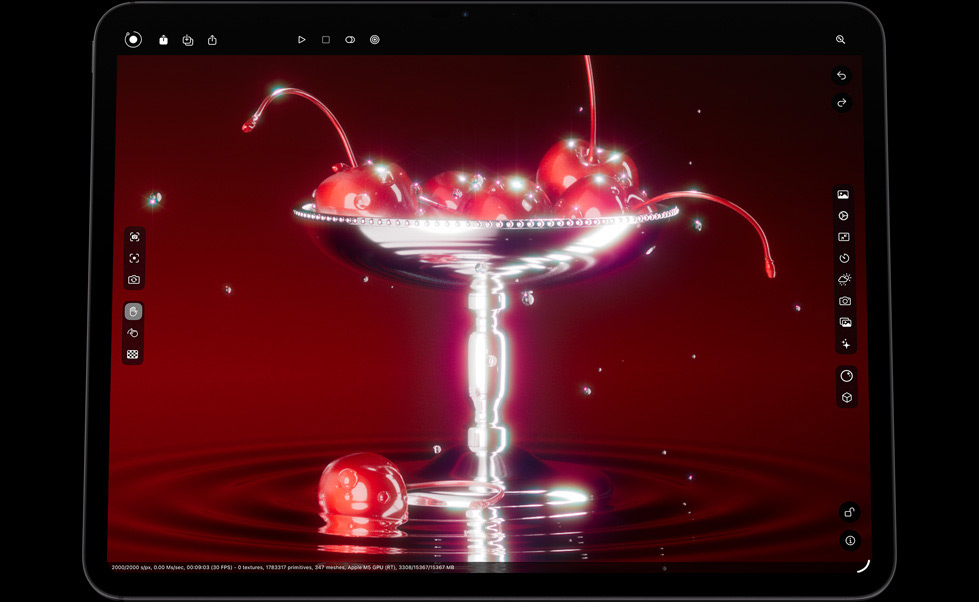979x602 pixels.
Task: Click the focus picker viewfinder icon
Action: pyautogui.click(x=134, y=258)
